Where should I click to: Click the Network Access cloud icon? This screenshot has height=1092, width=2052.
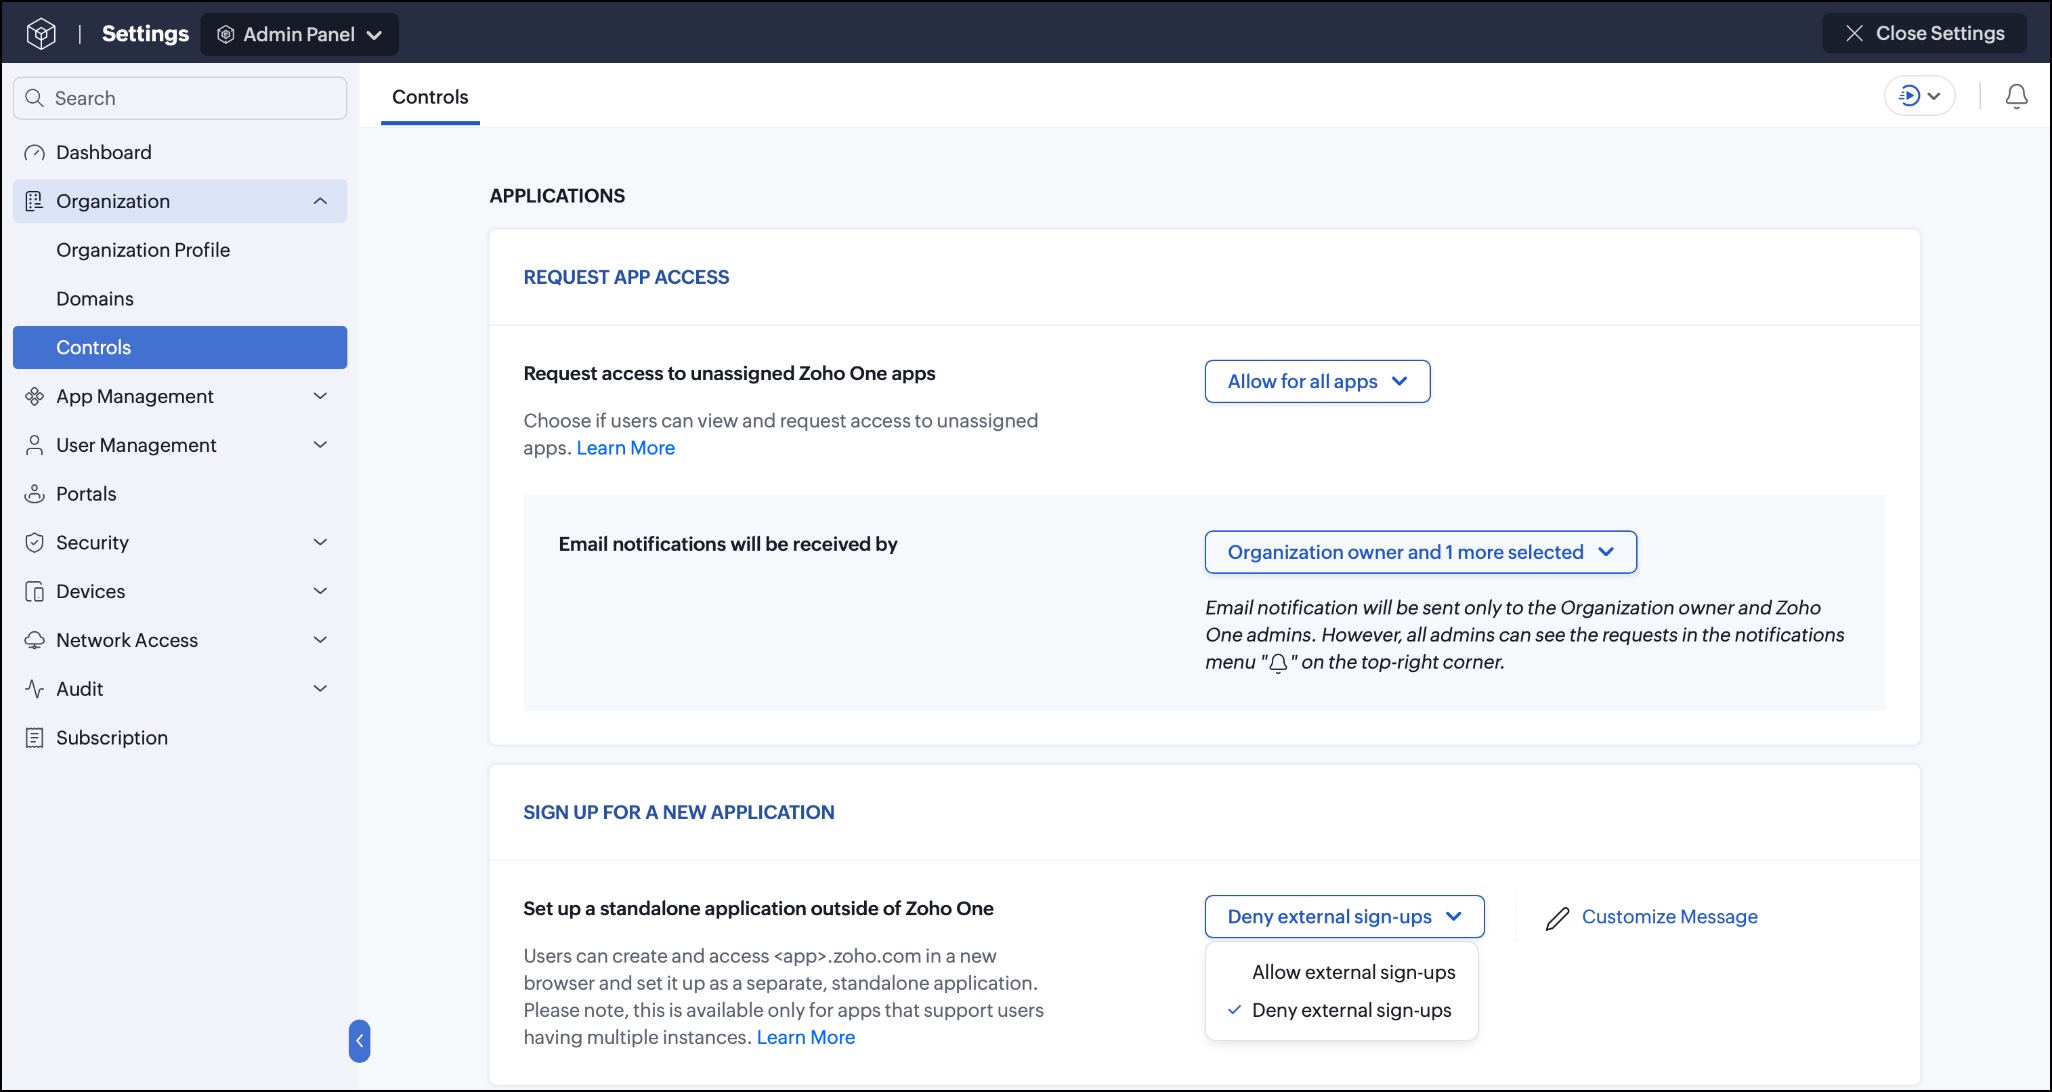pos(35,640)
